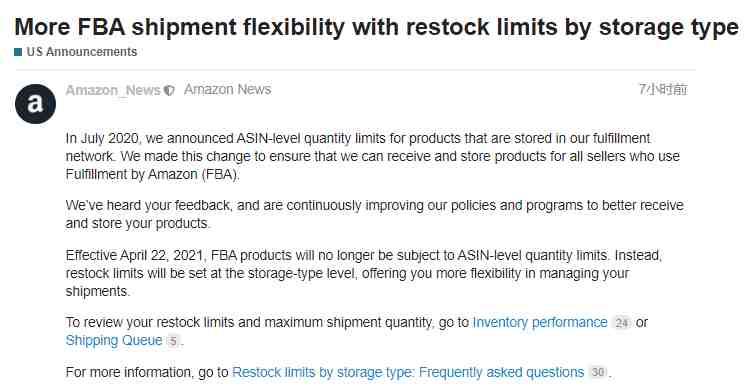Open the Inventory performance link

point(540,322)
